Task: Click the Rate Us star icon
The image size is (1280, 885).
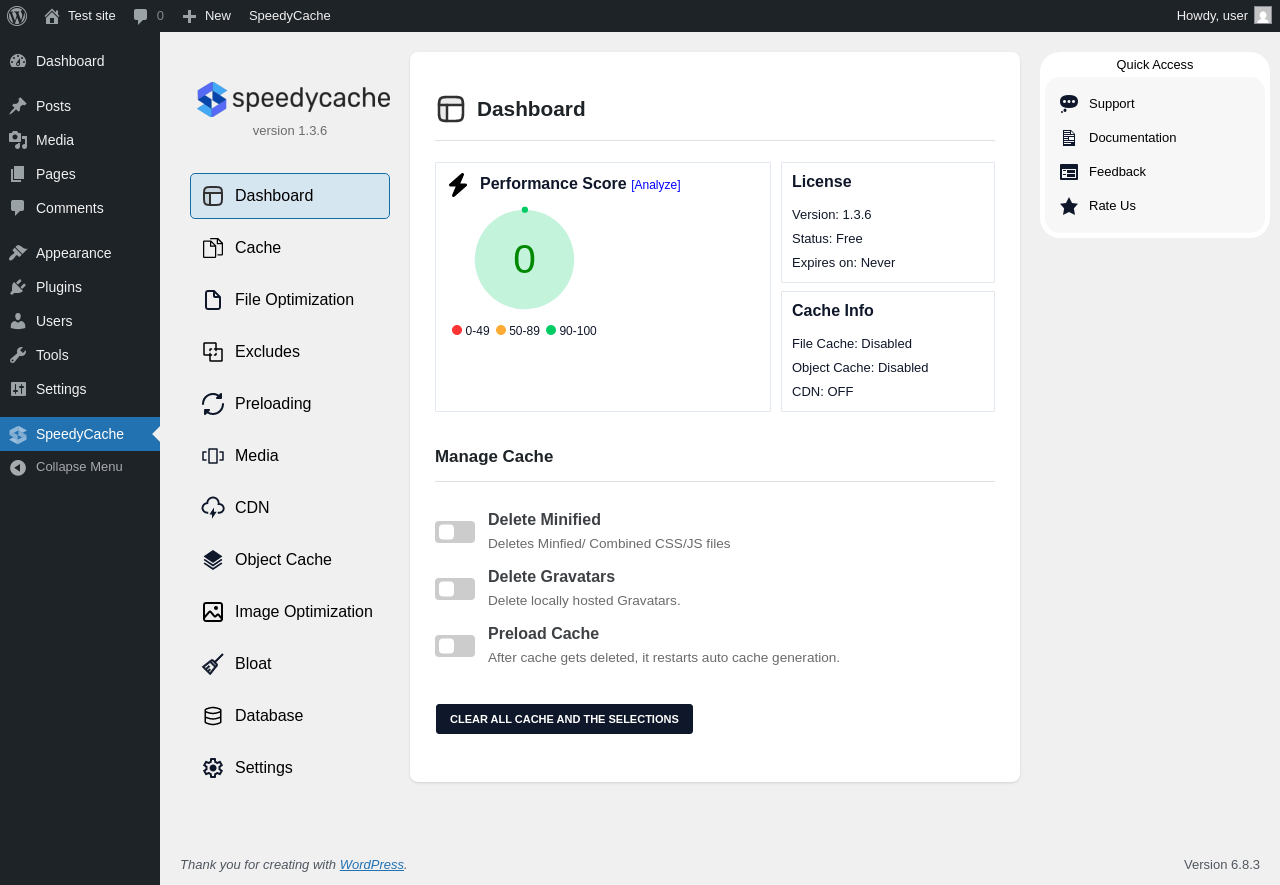Action: tap(1069, 206)
